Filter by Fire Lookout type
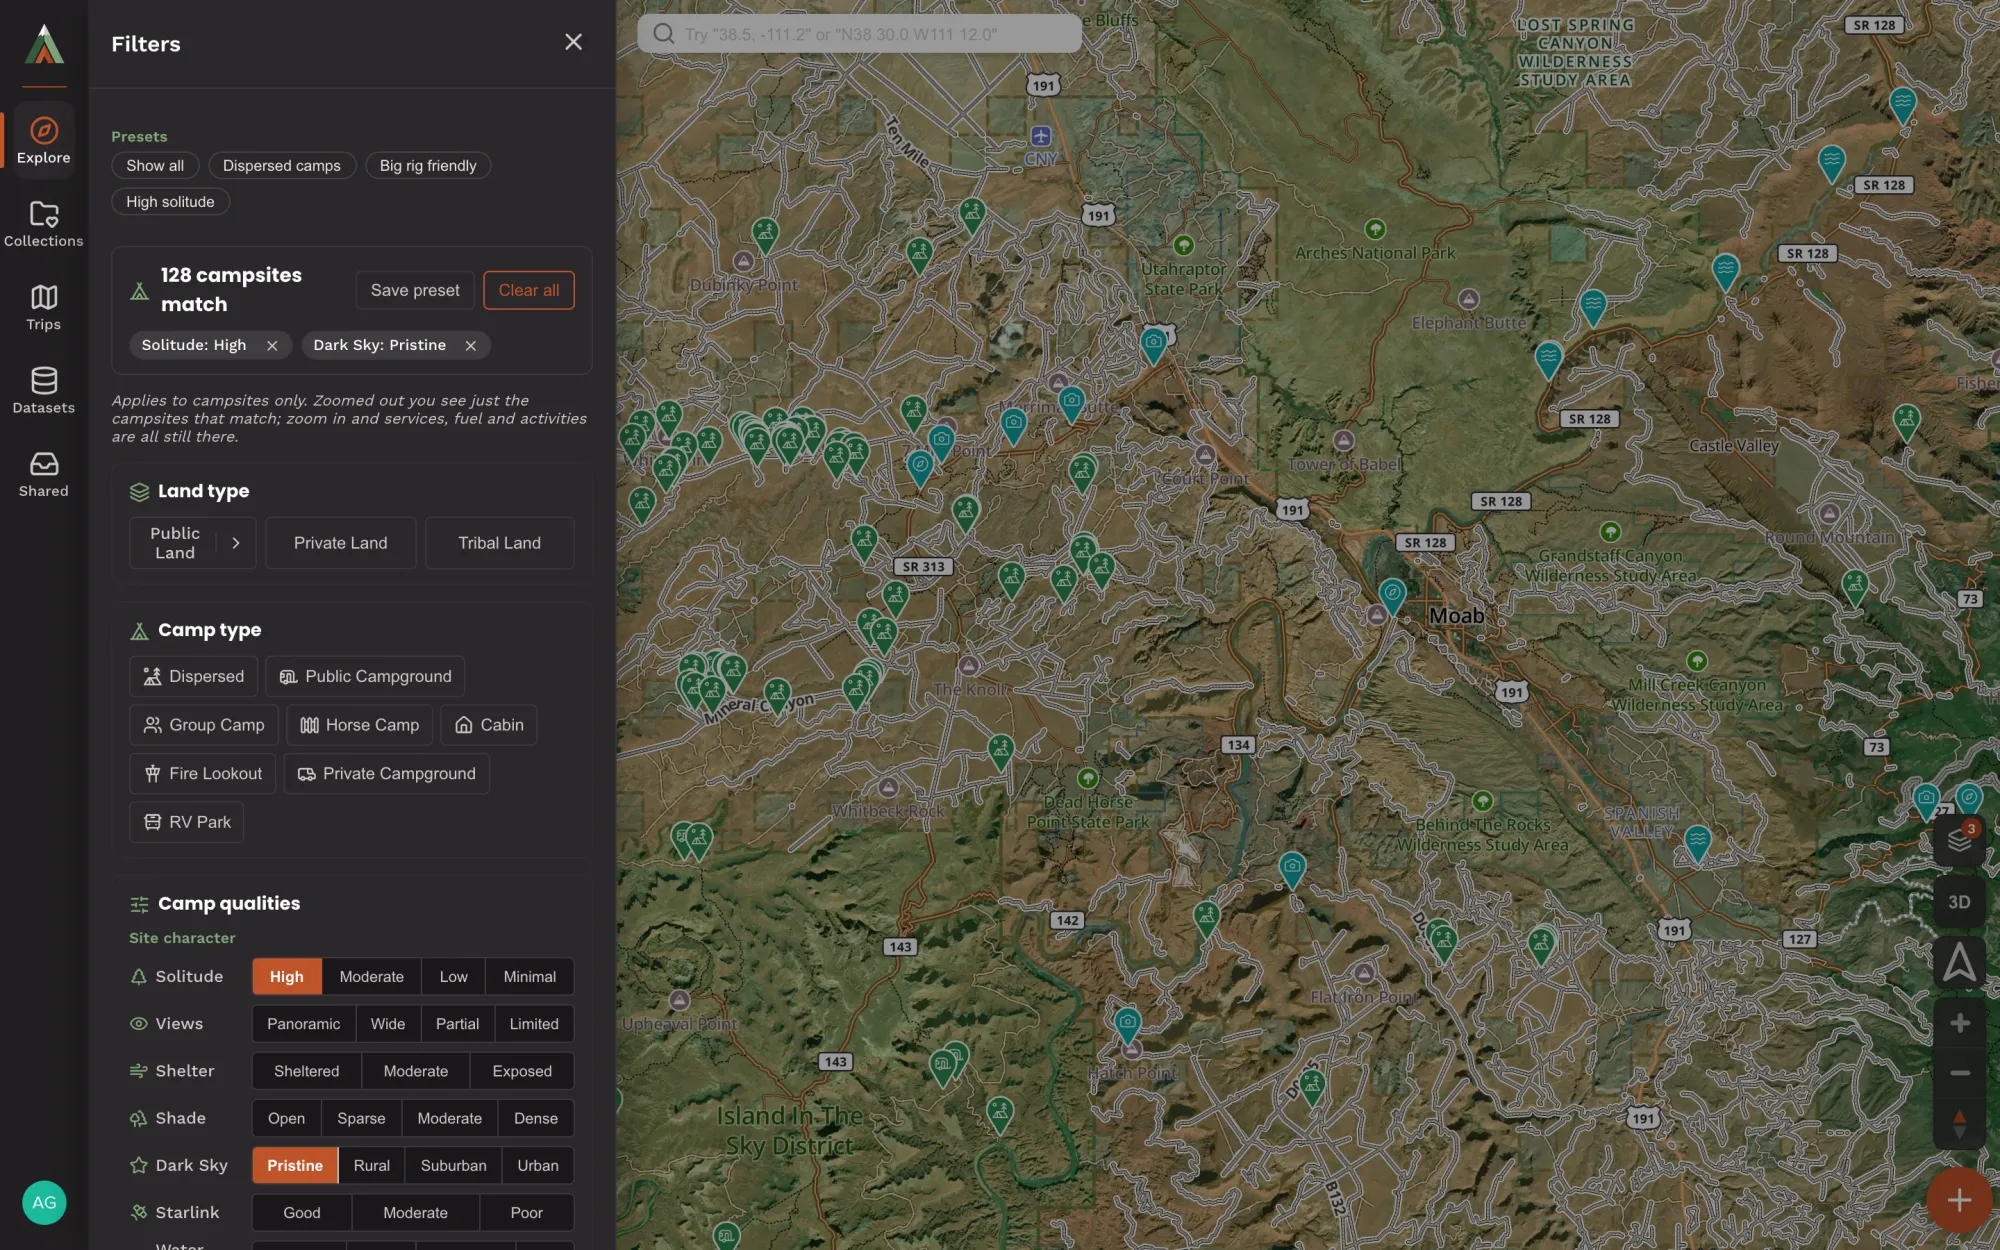2000x1250 pixels. click(203, 774)
